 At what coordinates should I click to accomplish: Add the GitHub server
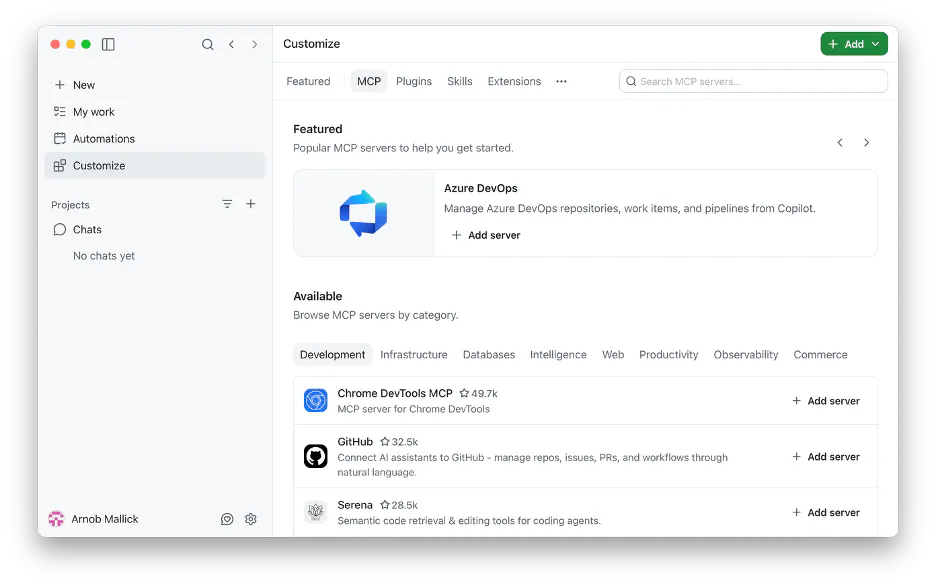826,457
